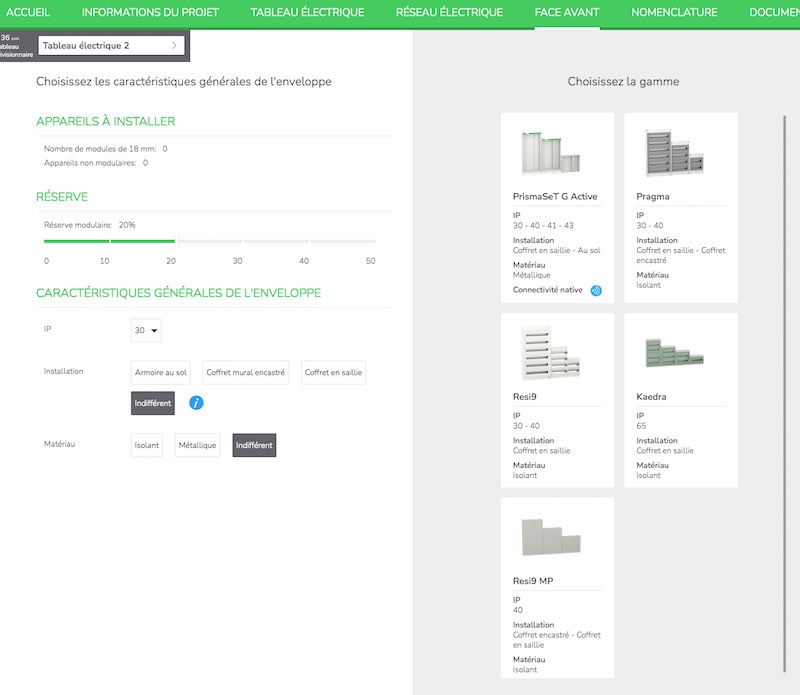Select the Resi9 MP enclosure image
This screenshot has height=695, width=800.
[x=551, y=537]
